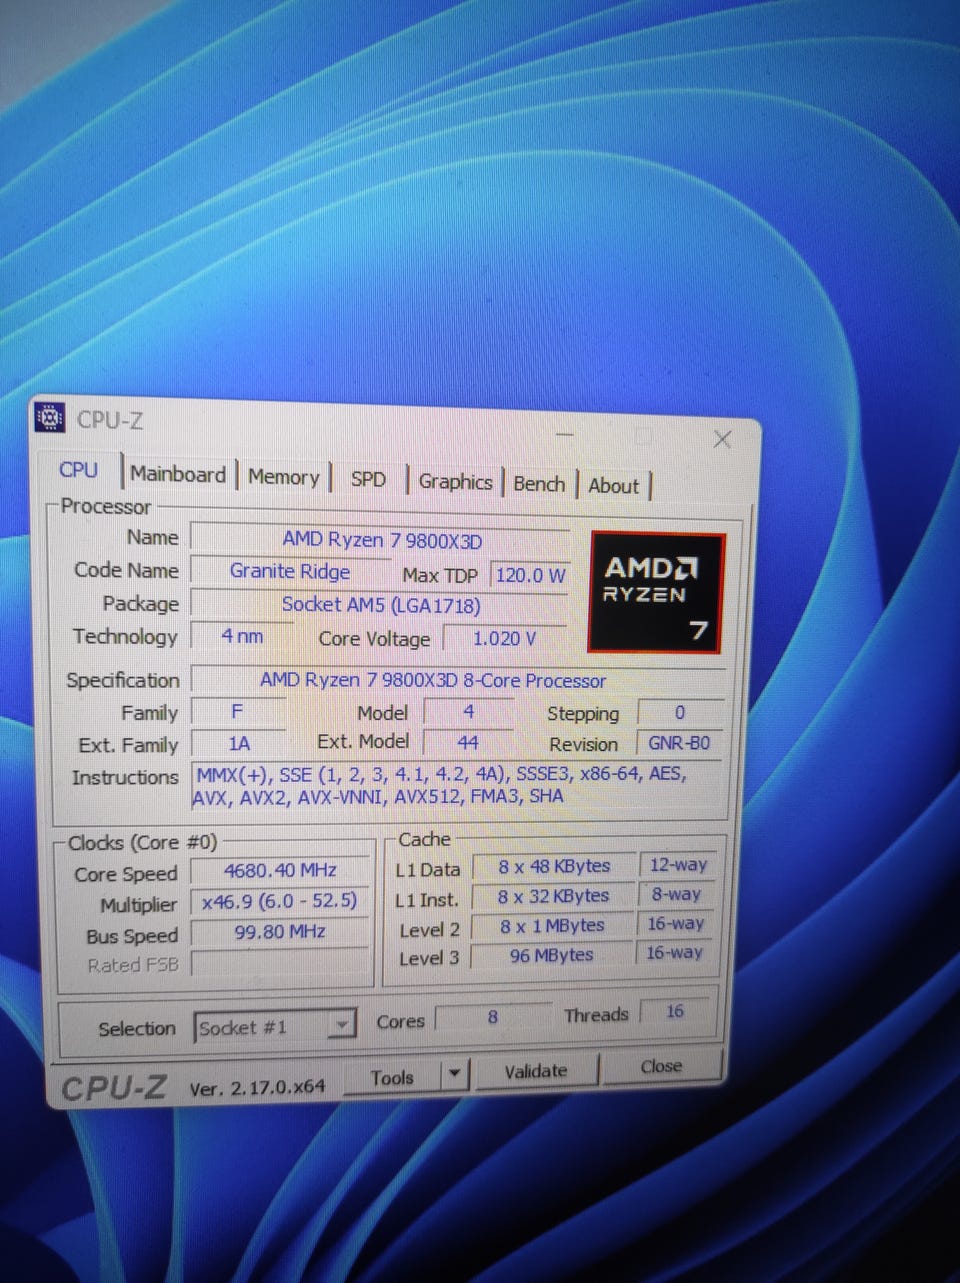Click the CPU-Z app icon in title bar
Viewport: 960px width, 1283px height.
pyautogui.click(x=50, y=417)
